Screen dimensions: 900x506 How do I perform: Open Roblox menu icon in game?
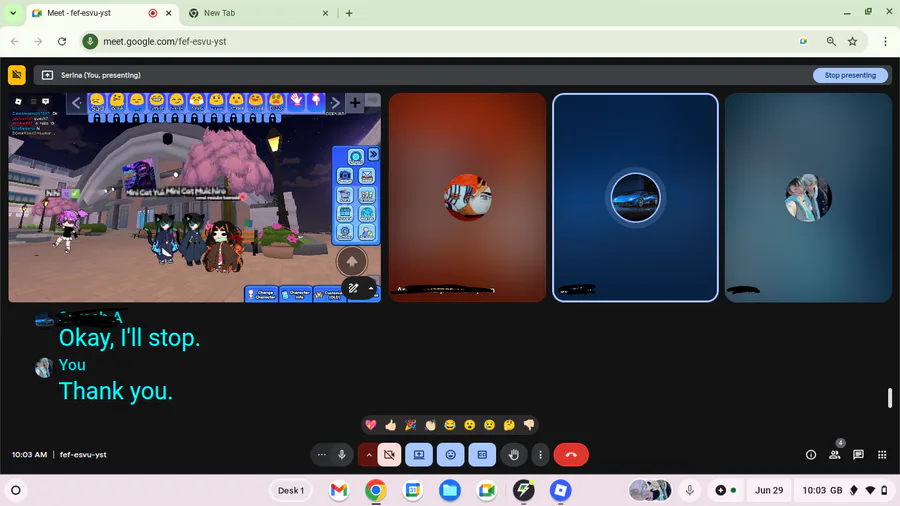pos(18,102)
